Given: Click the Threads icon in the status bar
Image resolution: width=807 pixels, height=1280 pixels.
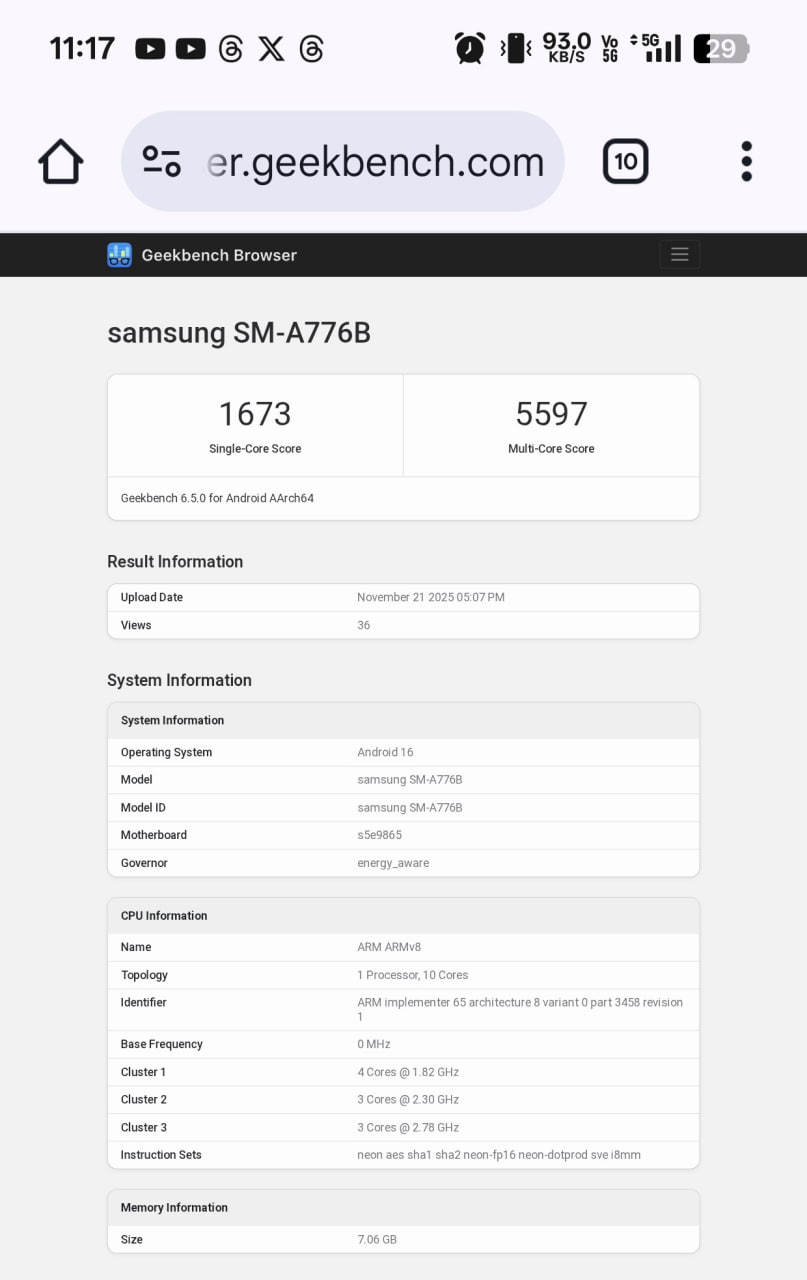Looking at the screenshot, I should (x=231, y=48).
